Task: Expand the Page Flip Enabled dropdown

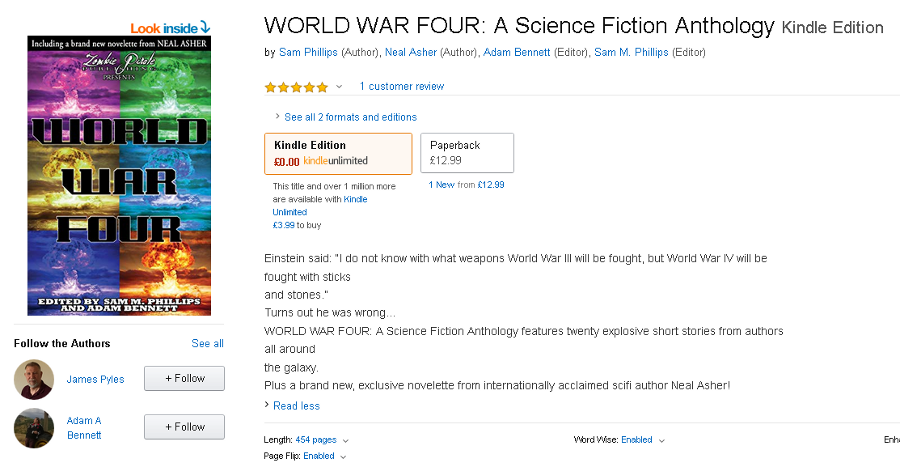Action: (x=319, y=456)
